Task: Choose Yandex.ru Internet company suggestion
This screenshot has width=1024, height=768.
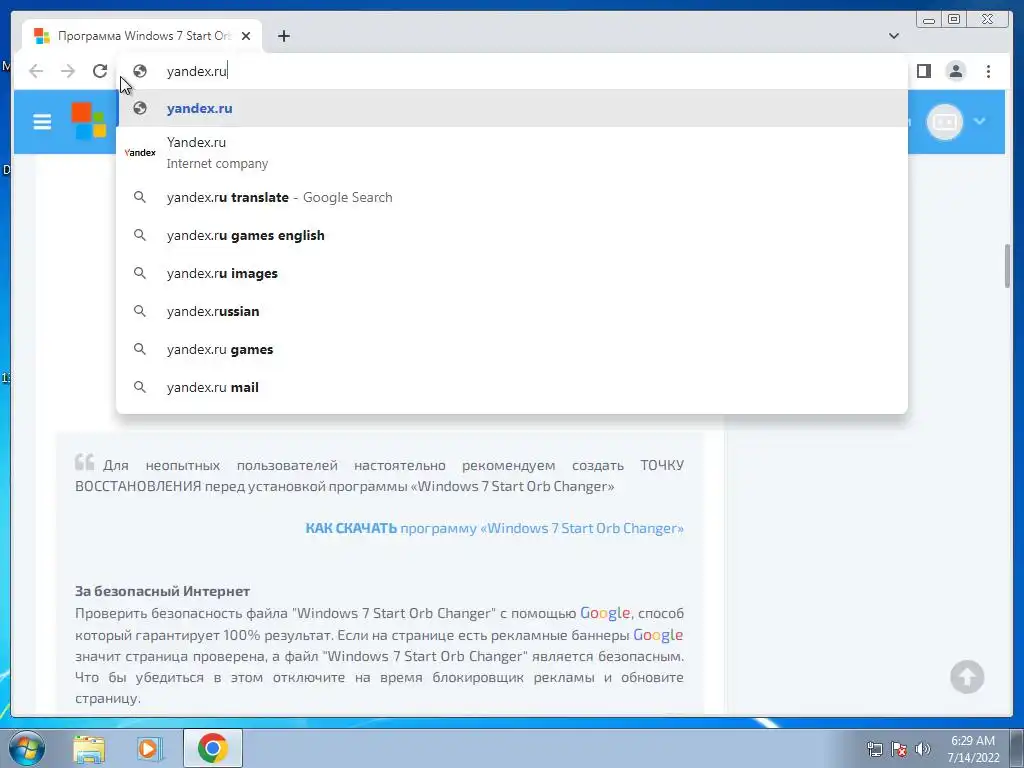Action: tap(512, 153)
